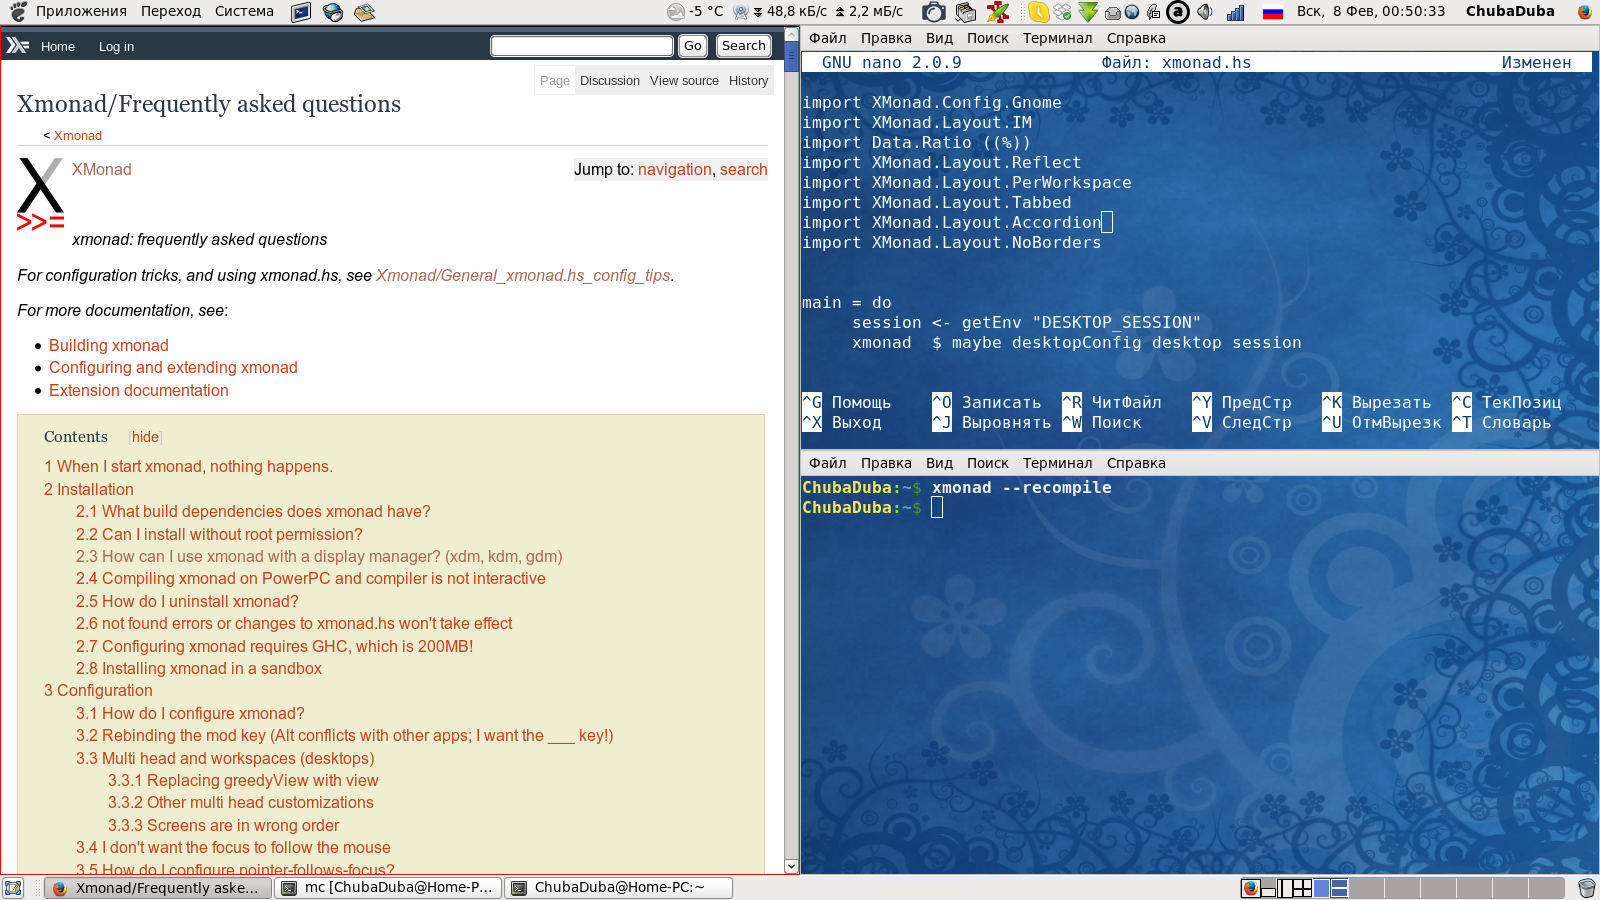
Task: Open Поиск menu in lower terminal window
Action: coord(988,463)
